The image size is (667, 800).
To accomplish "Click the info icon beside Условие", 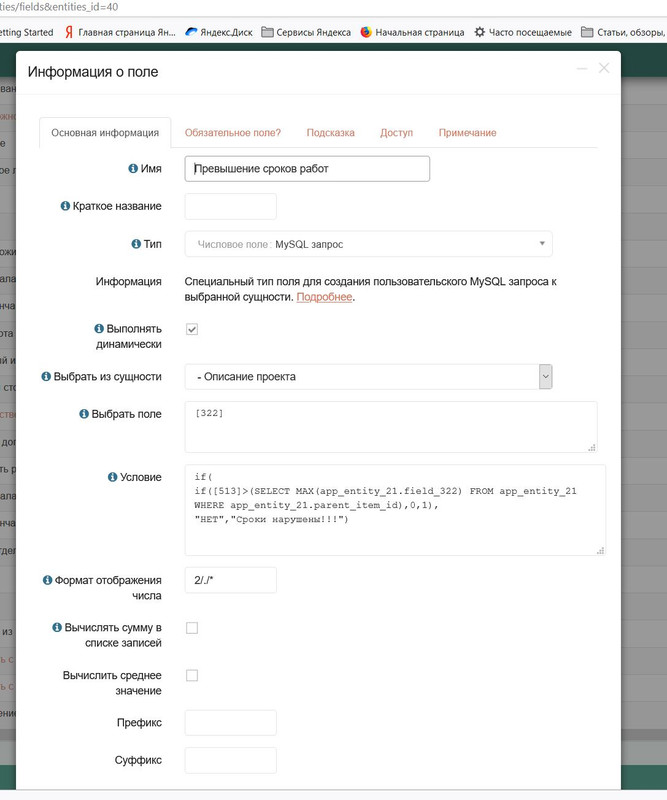I will click(x=112, y=477).
